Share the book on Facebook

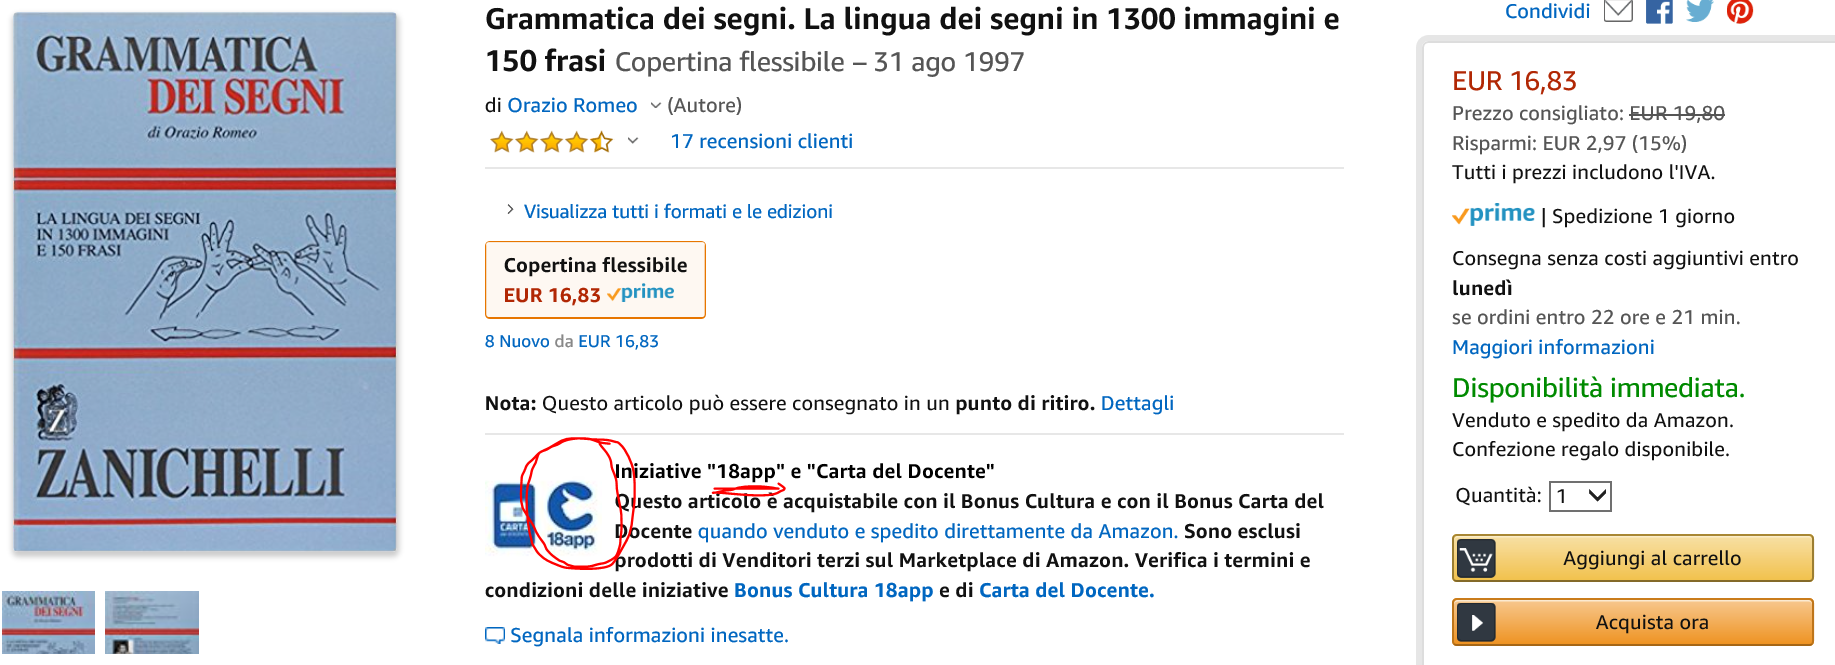pyautogui.click(x=1659, y=11)
